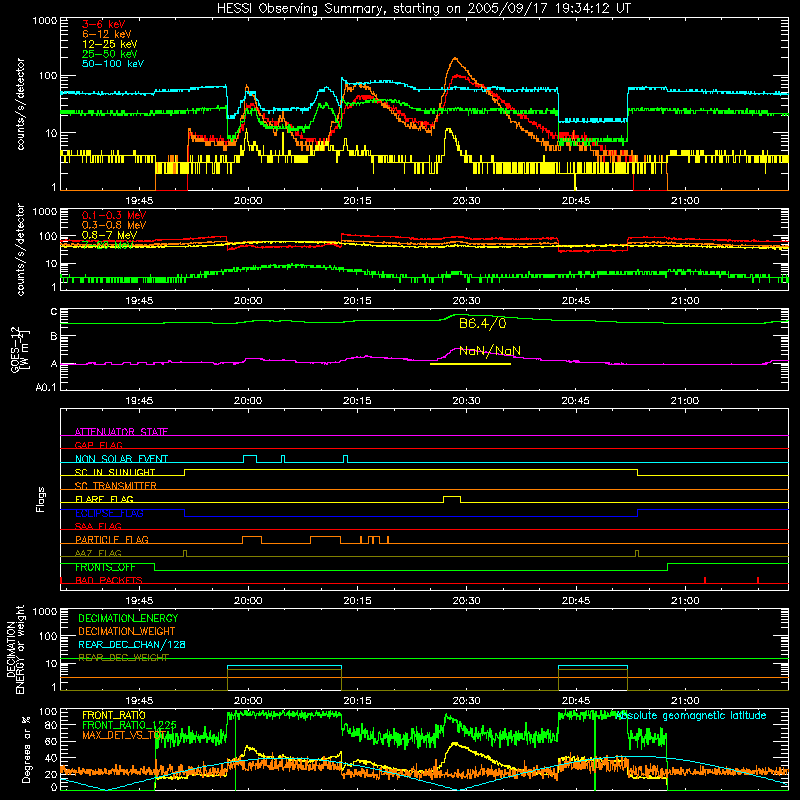
Task: Click the raised pulse on the FLARE_FLAG line
Action: pyautogui.click(x=452, y=498)
